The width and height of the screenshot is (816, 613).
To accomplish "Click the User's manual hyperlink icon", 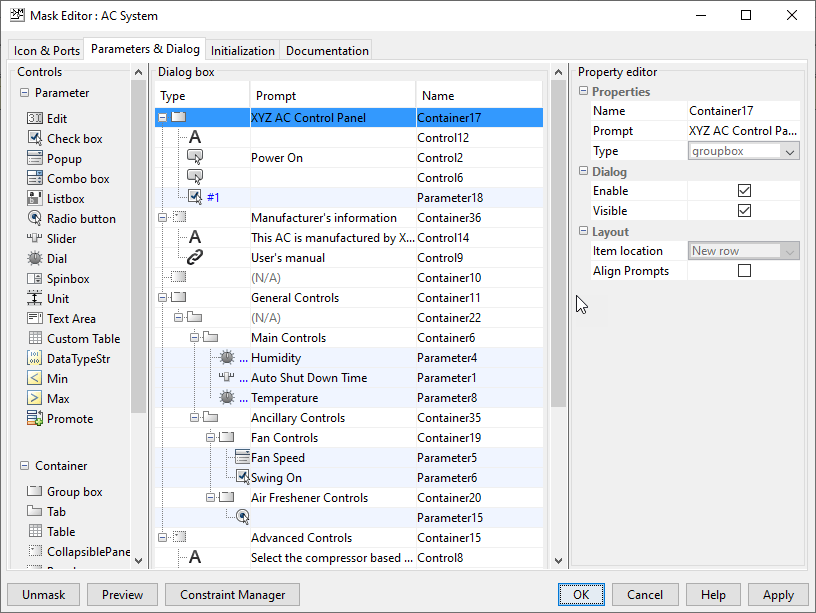I will 195,258.
